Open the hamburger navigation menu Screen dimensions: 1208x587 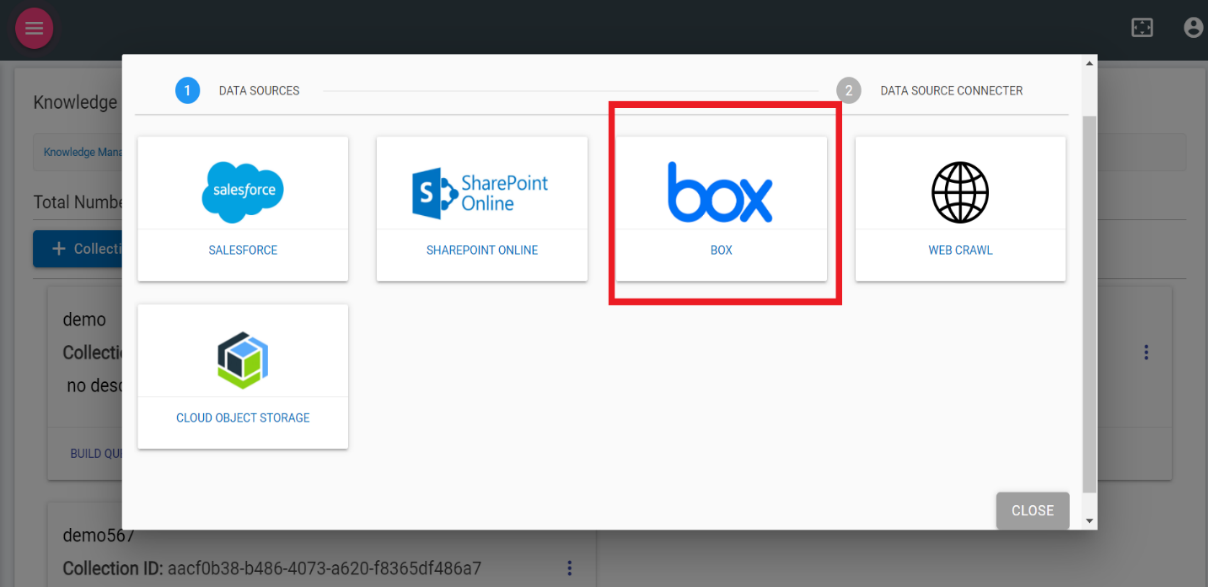click(34, 28)
